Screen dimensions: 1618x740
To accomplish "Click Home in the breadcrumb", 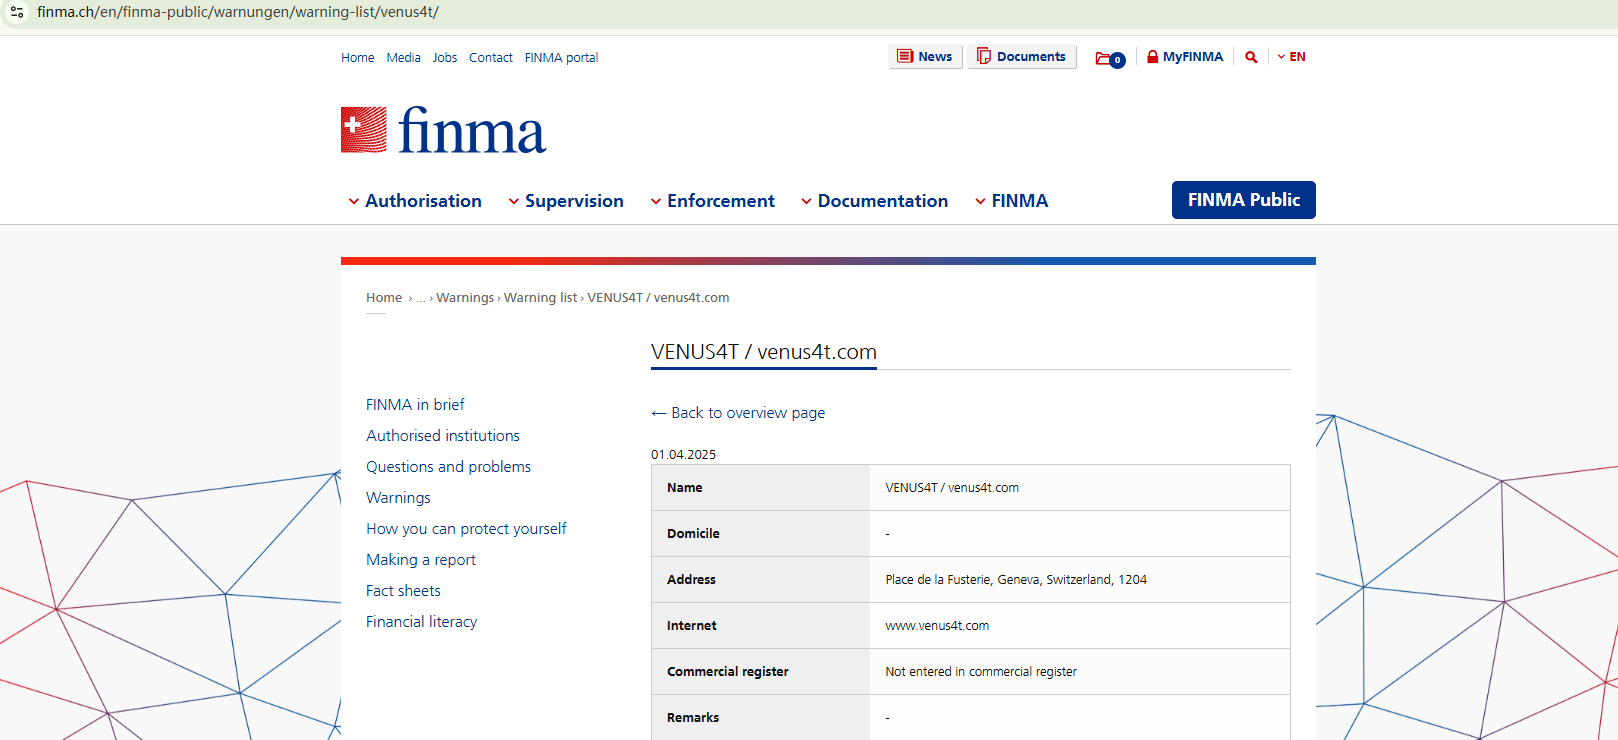I will coord(384,298).
